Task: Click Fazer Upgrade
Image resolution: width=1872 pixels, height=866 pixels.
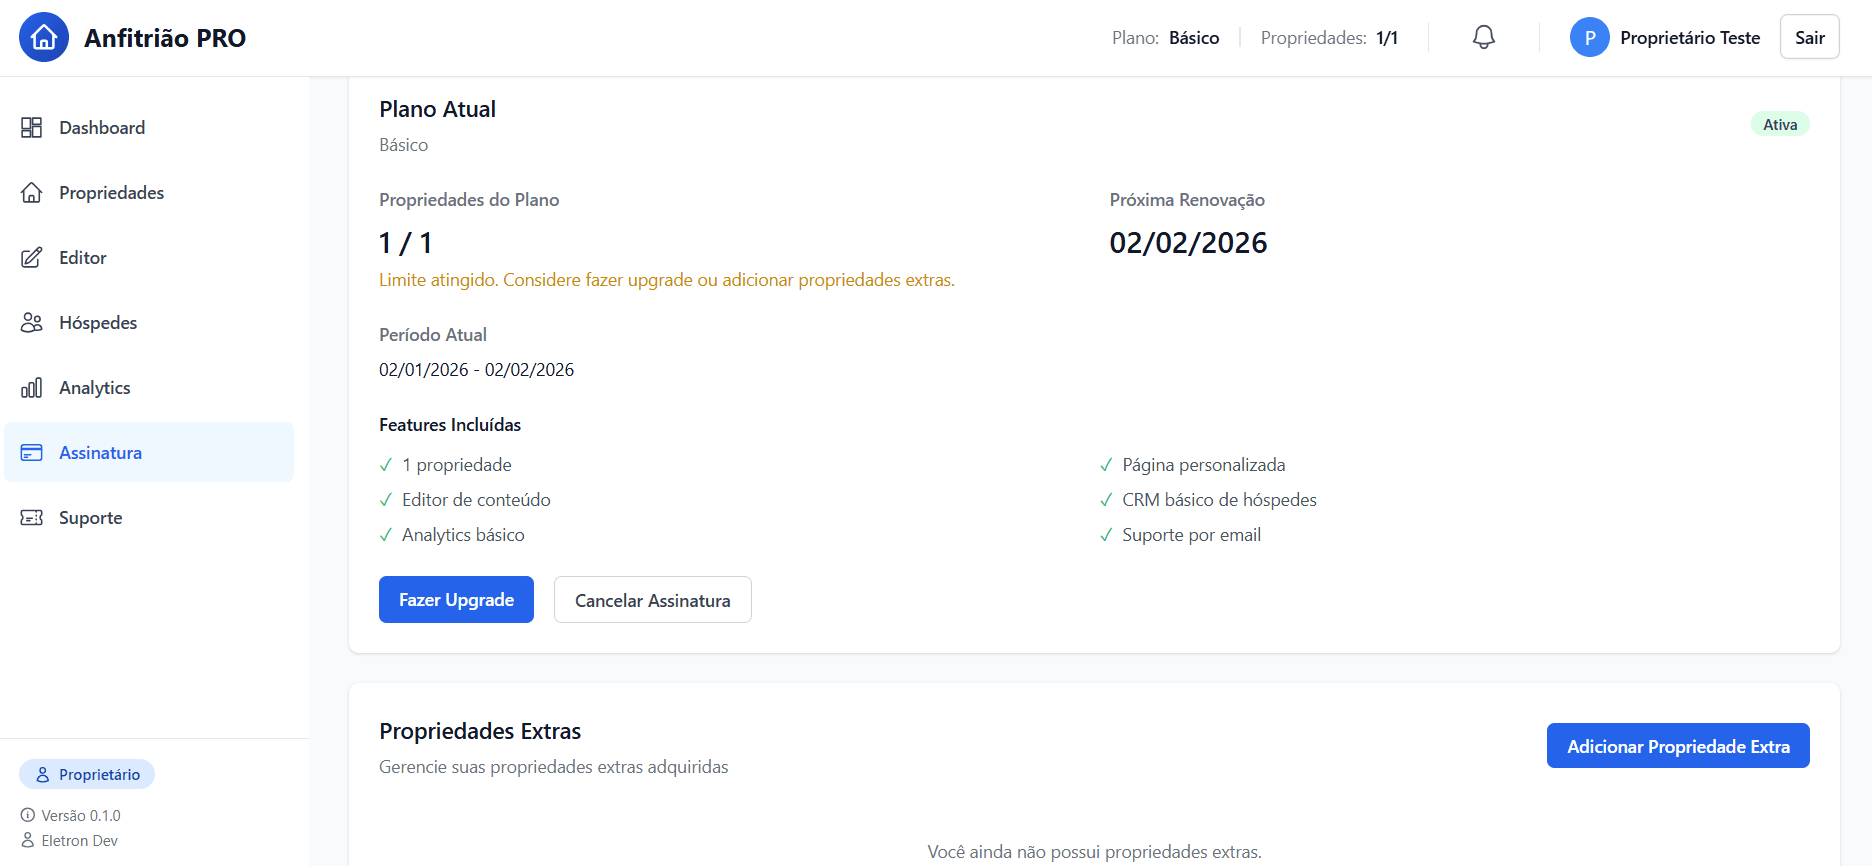Action: pyautogui.click(x=456, y=599)
